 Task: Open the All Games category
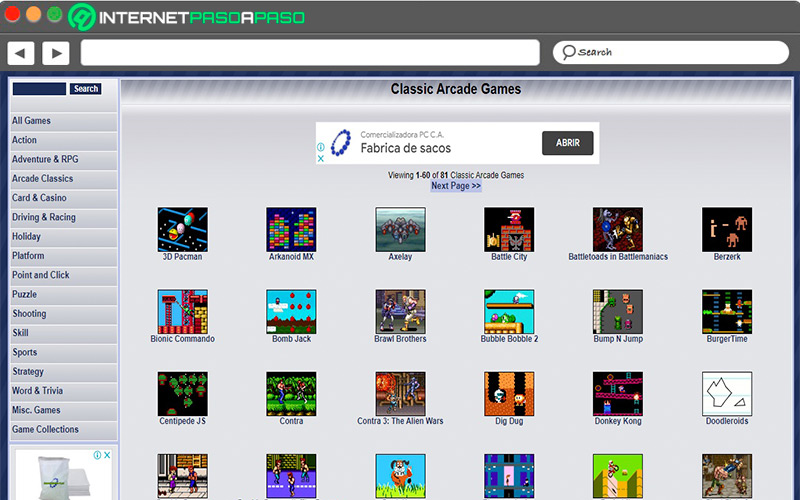64,121
